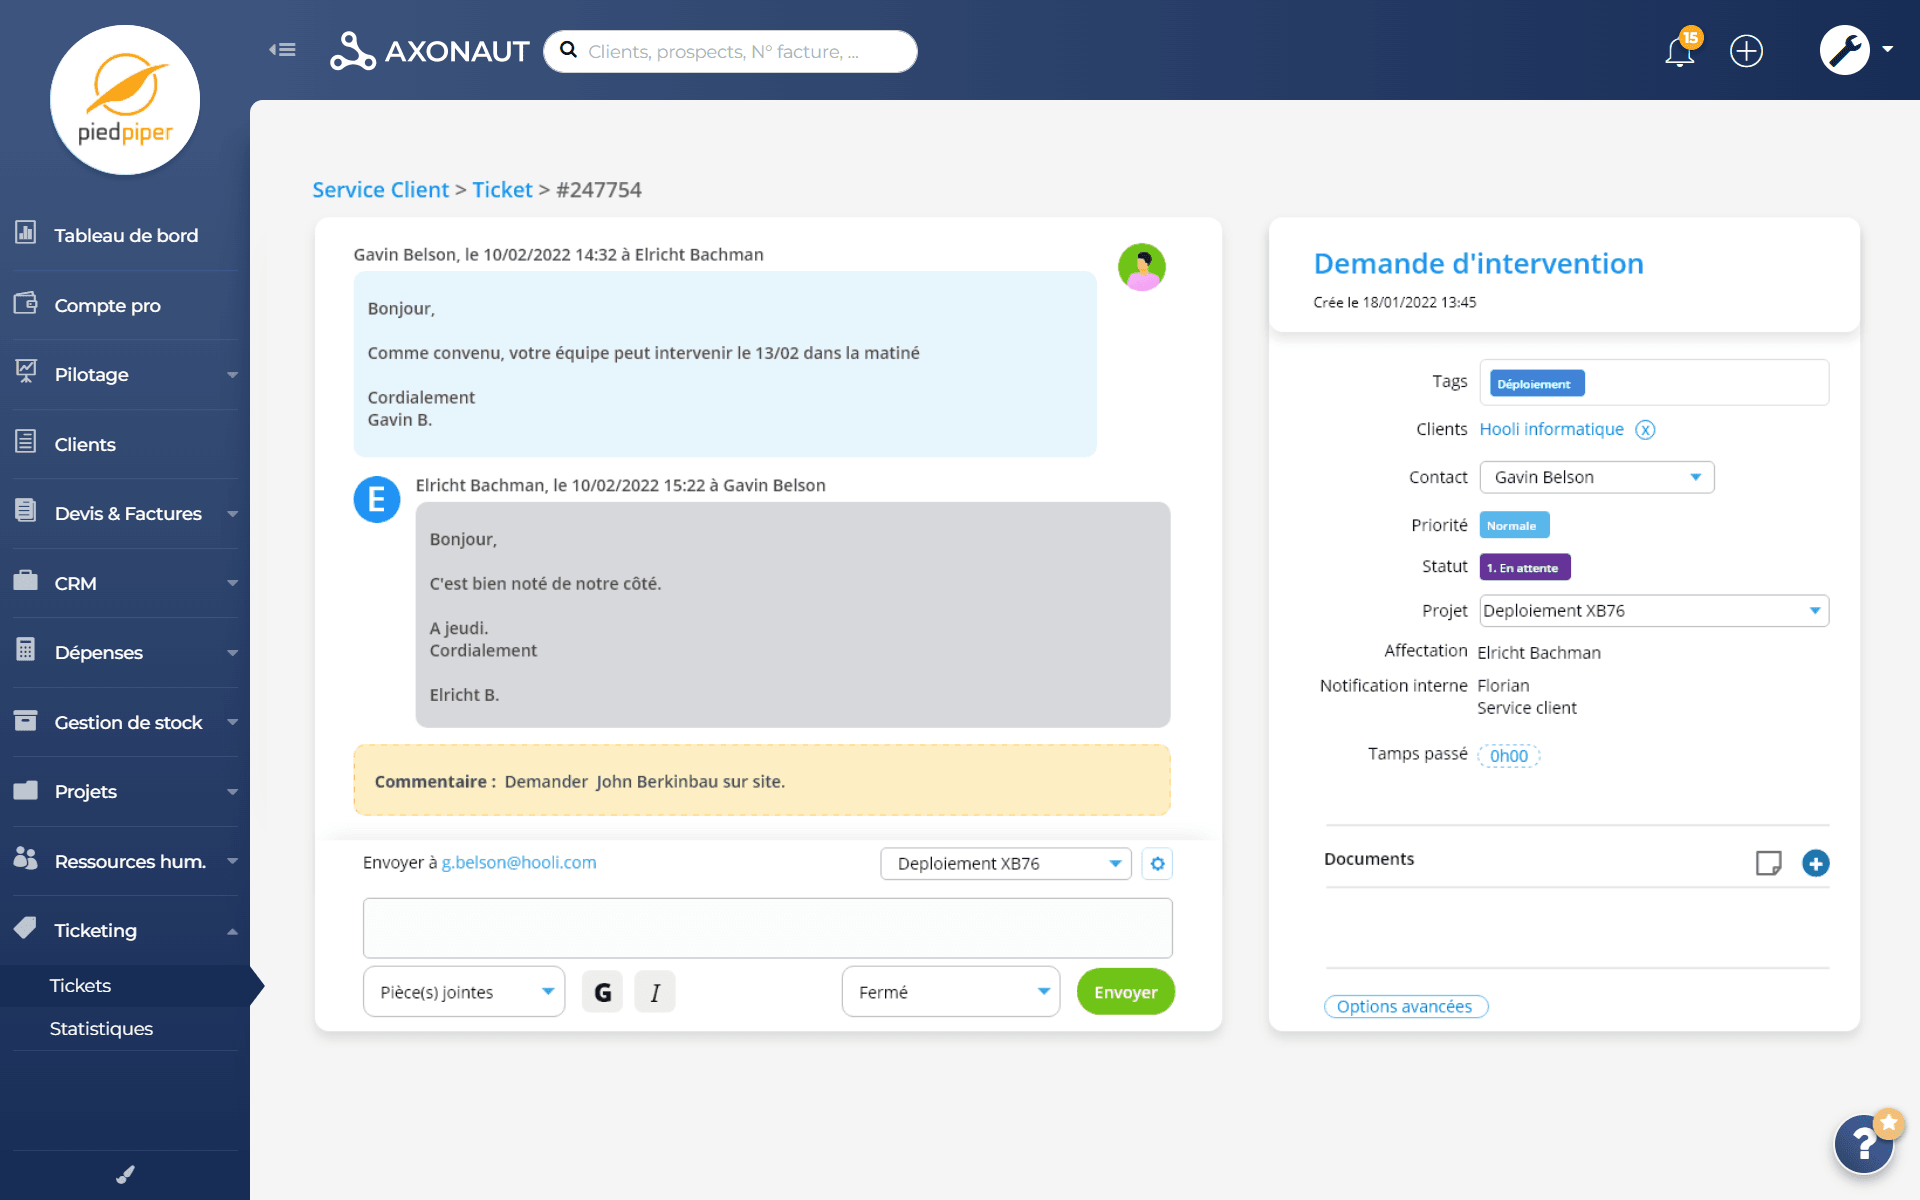Image resolution: width=1920 pixels, height=1200 pixels.
Task: Click the reply message text field
Action: [767, 928]
